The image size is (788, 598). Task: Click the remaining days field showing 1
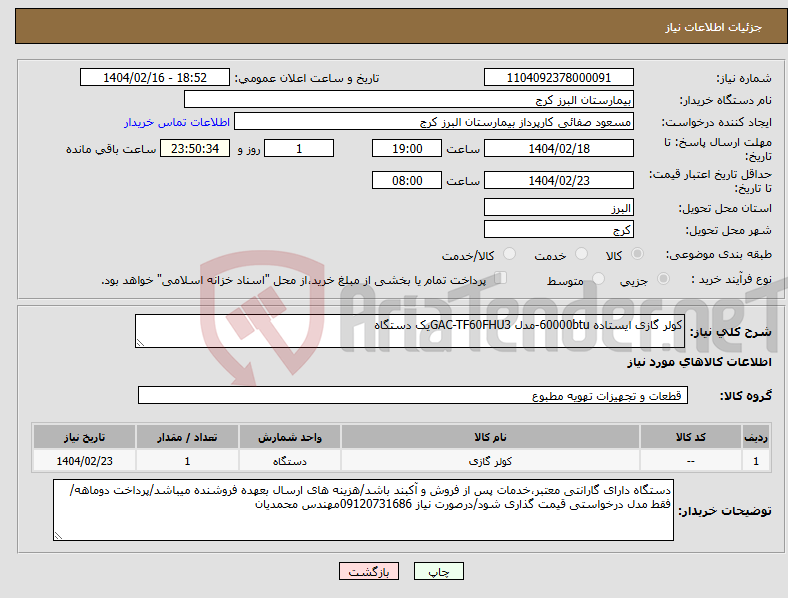coord(299,148)
